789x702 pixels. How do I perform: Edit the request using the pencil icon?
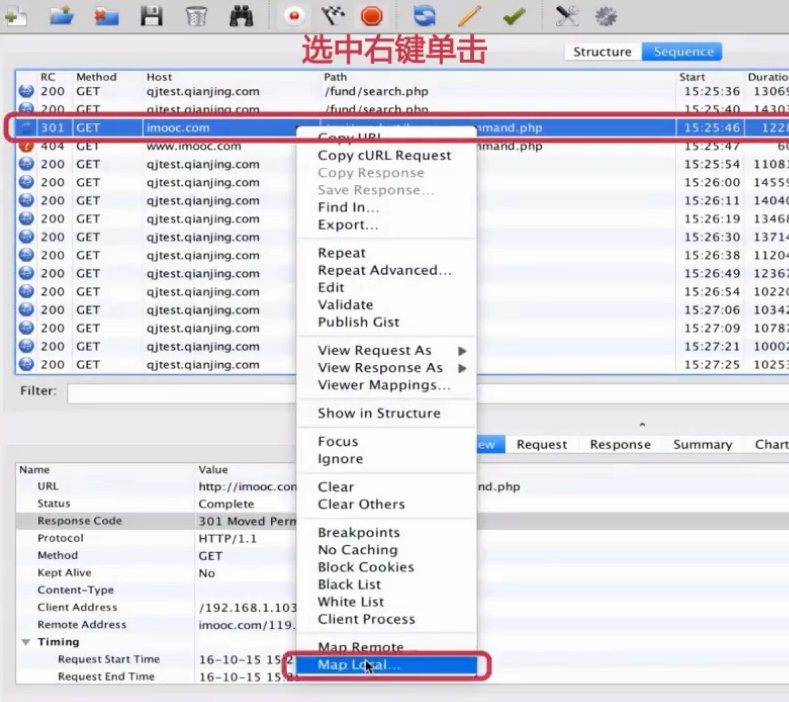[469, 17]
